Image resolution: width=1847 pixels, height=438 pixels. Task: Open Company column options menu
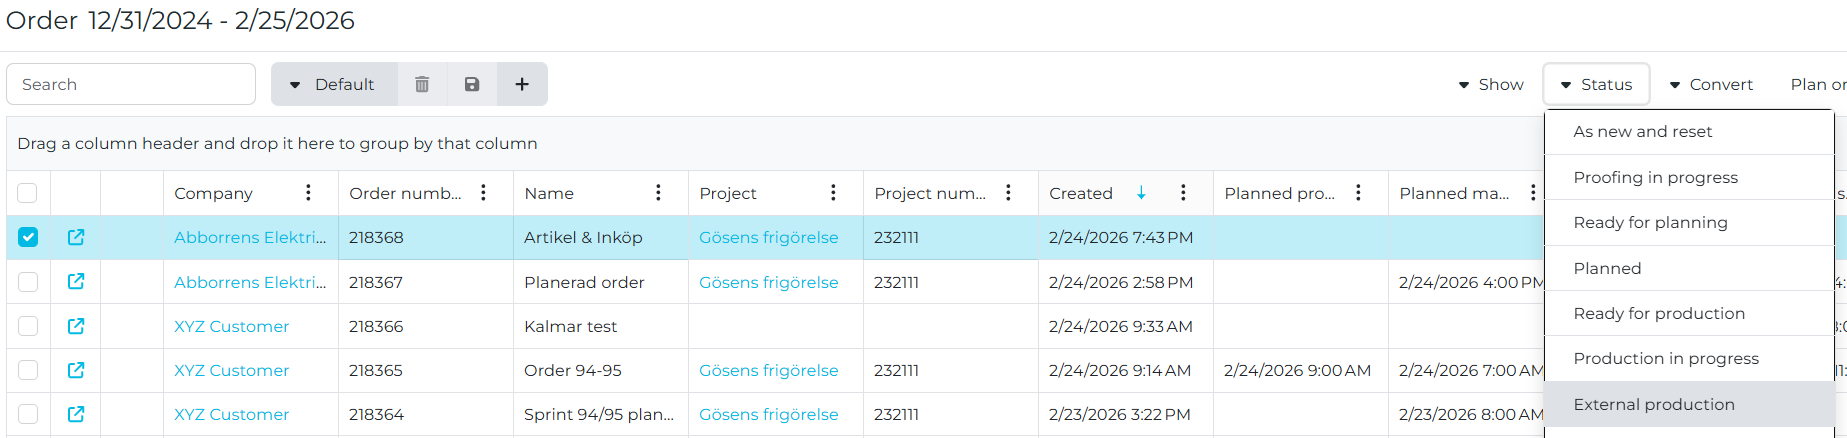pyautogui.click(x=308, y=193)
